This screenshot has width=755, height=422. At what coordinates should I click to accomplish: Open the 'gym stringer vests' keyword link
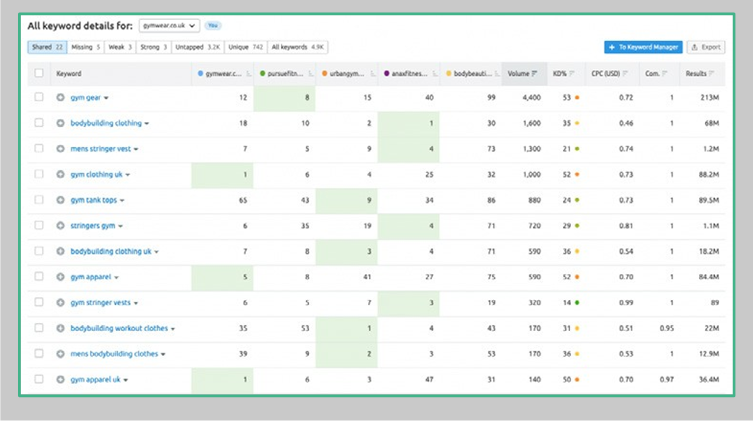(101, 303)
